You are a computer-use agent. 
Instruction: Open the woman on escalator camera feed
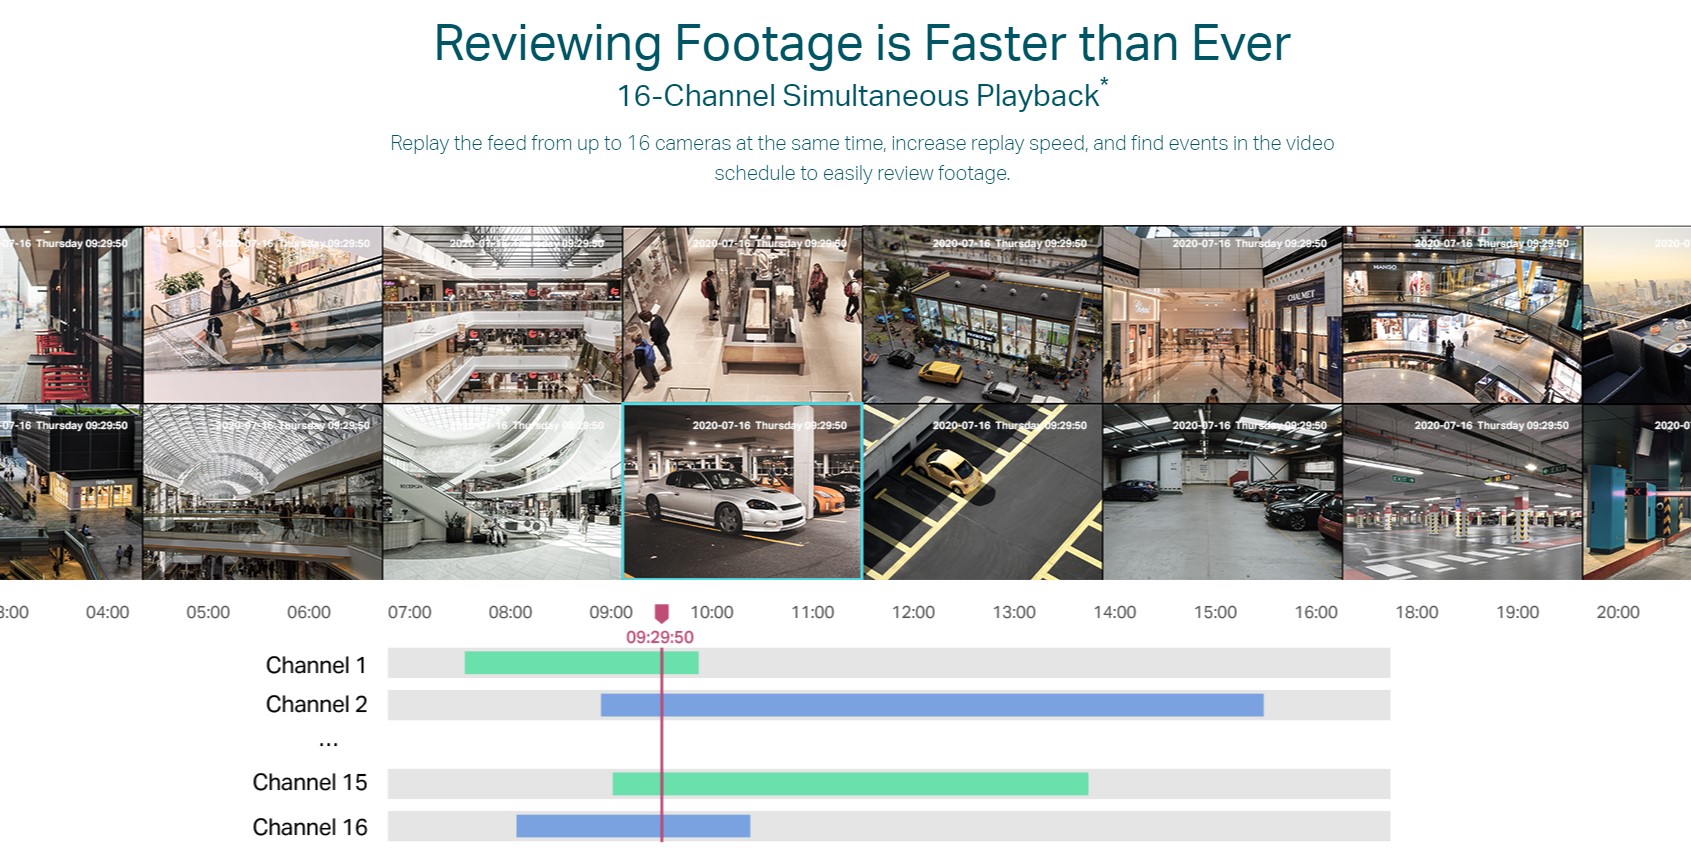click(263, 314)
